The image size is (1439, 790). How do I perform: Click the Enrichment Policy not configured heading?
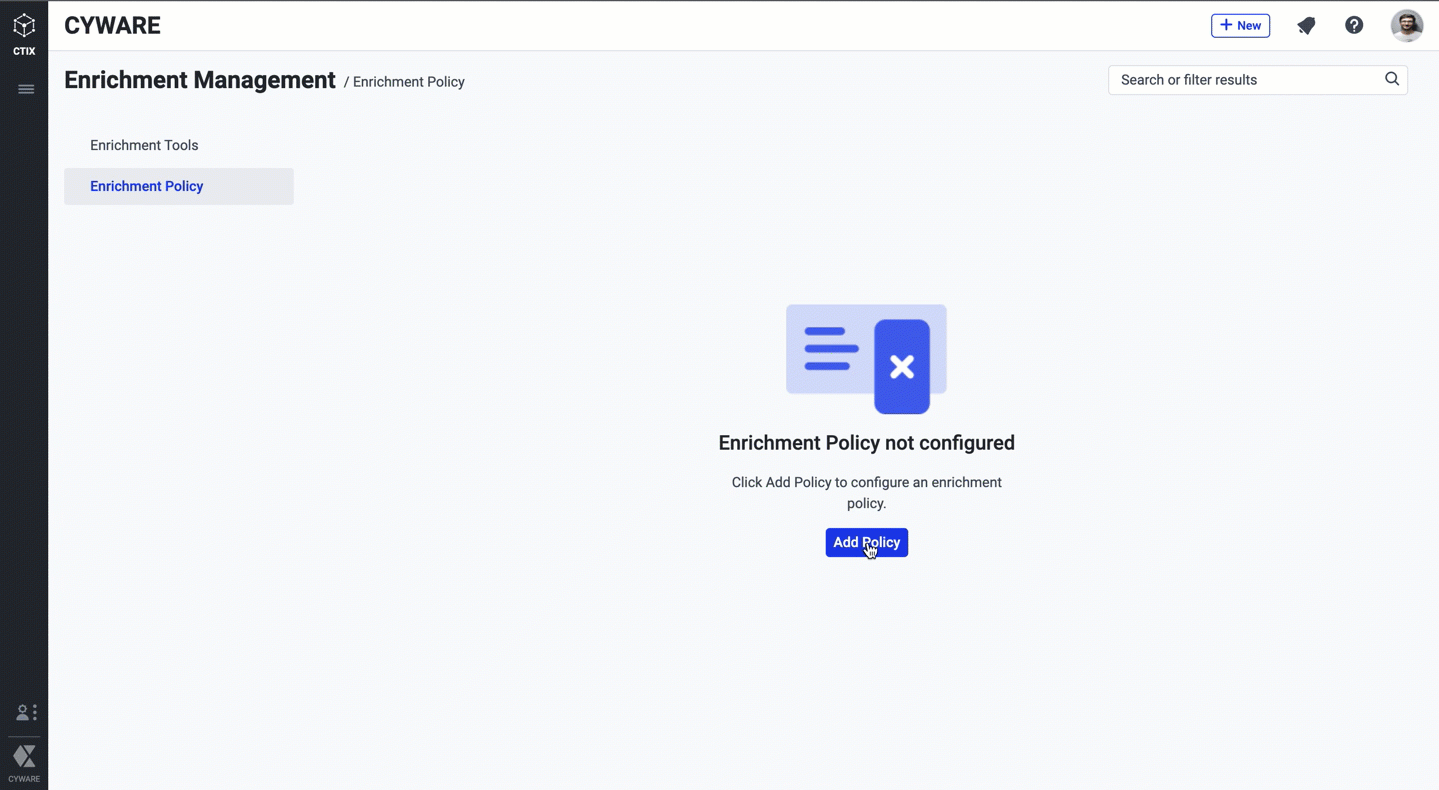[866, 443]
